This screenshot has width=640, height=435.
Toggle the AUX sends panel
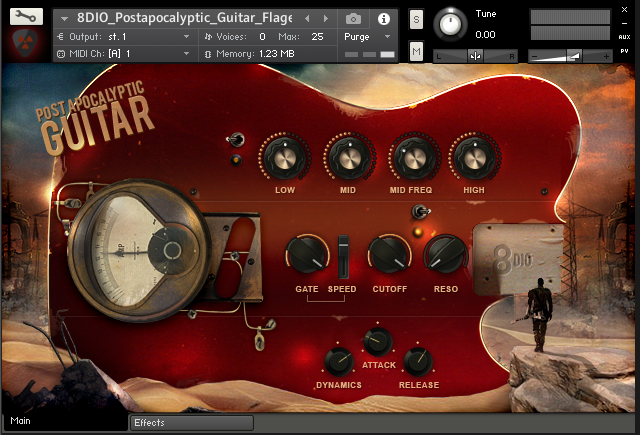pyautogui.click(x=624, y=37)
